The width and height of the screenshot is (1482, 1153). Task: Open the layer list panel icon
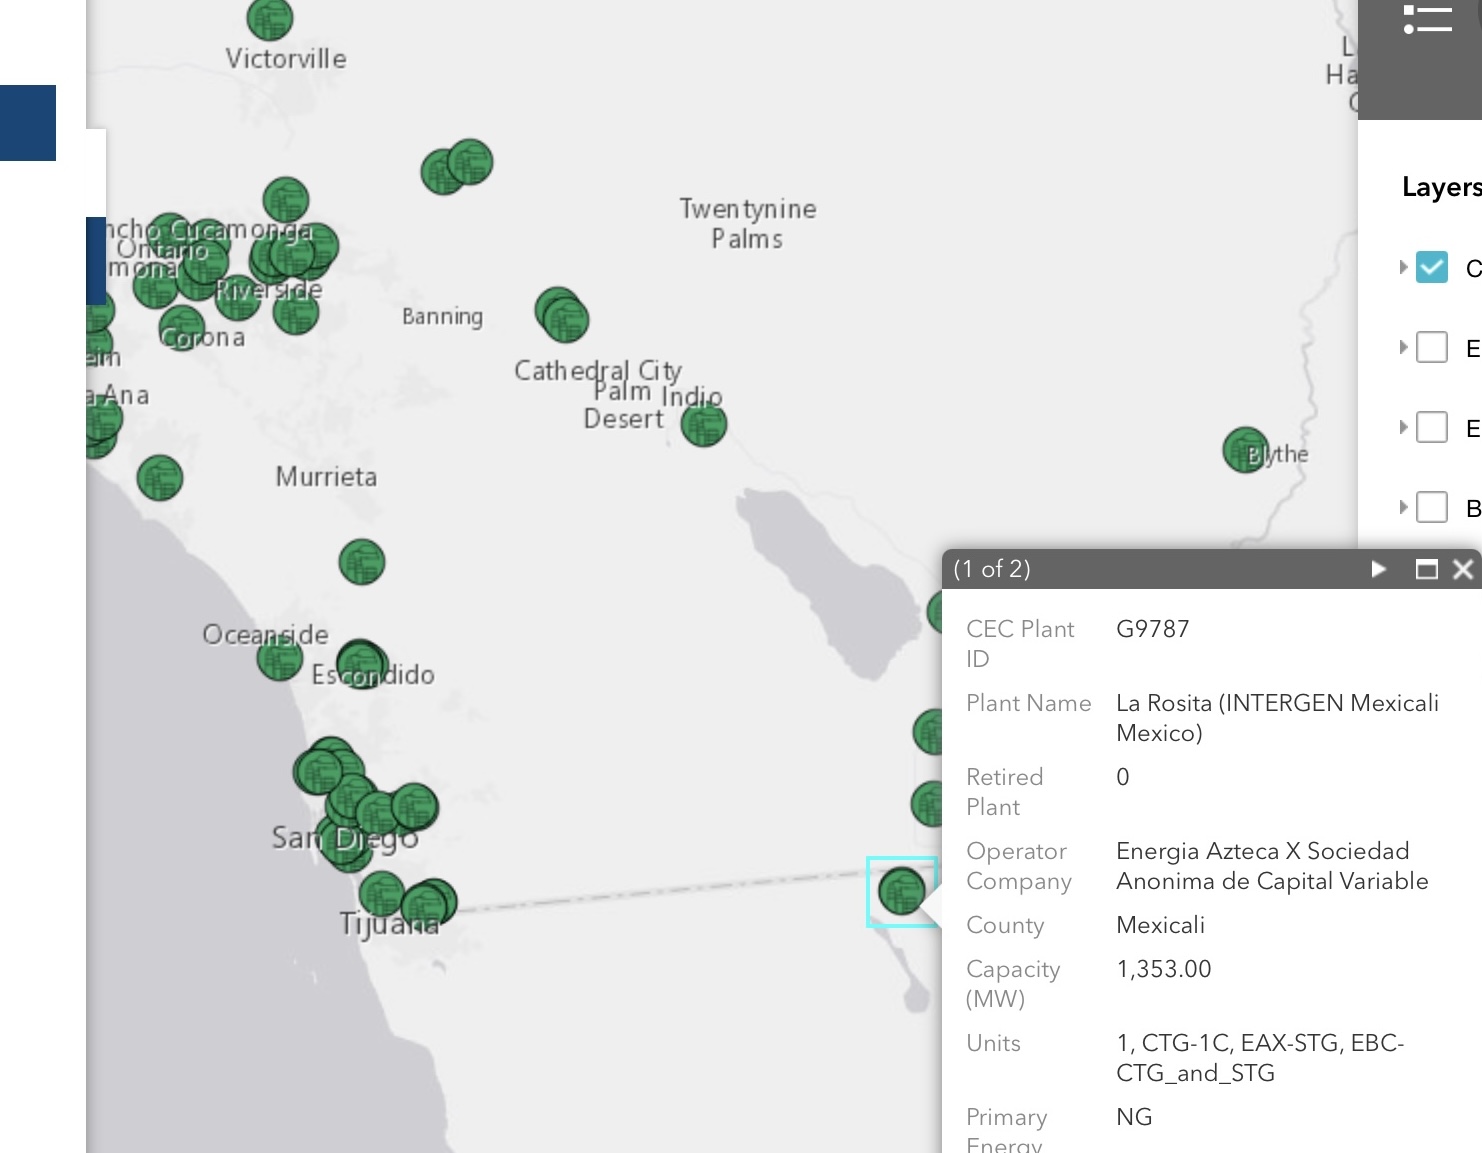1427,20
